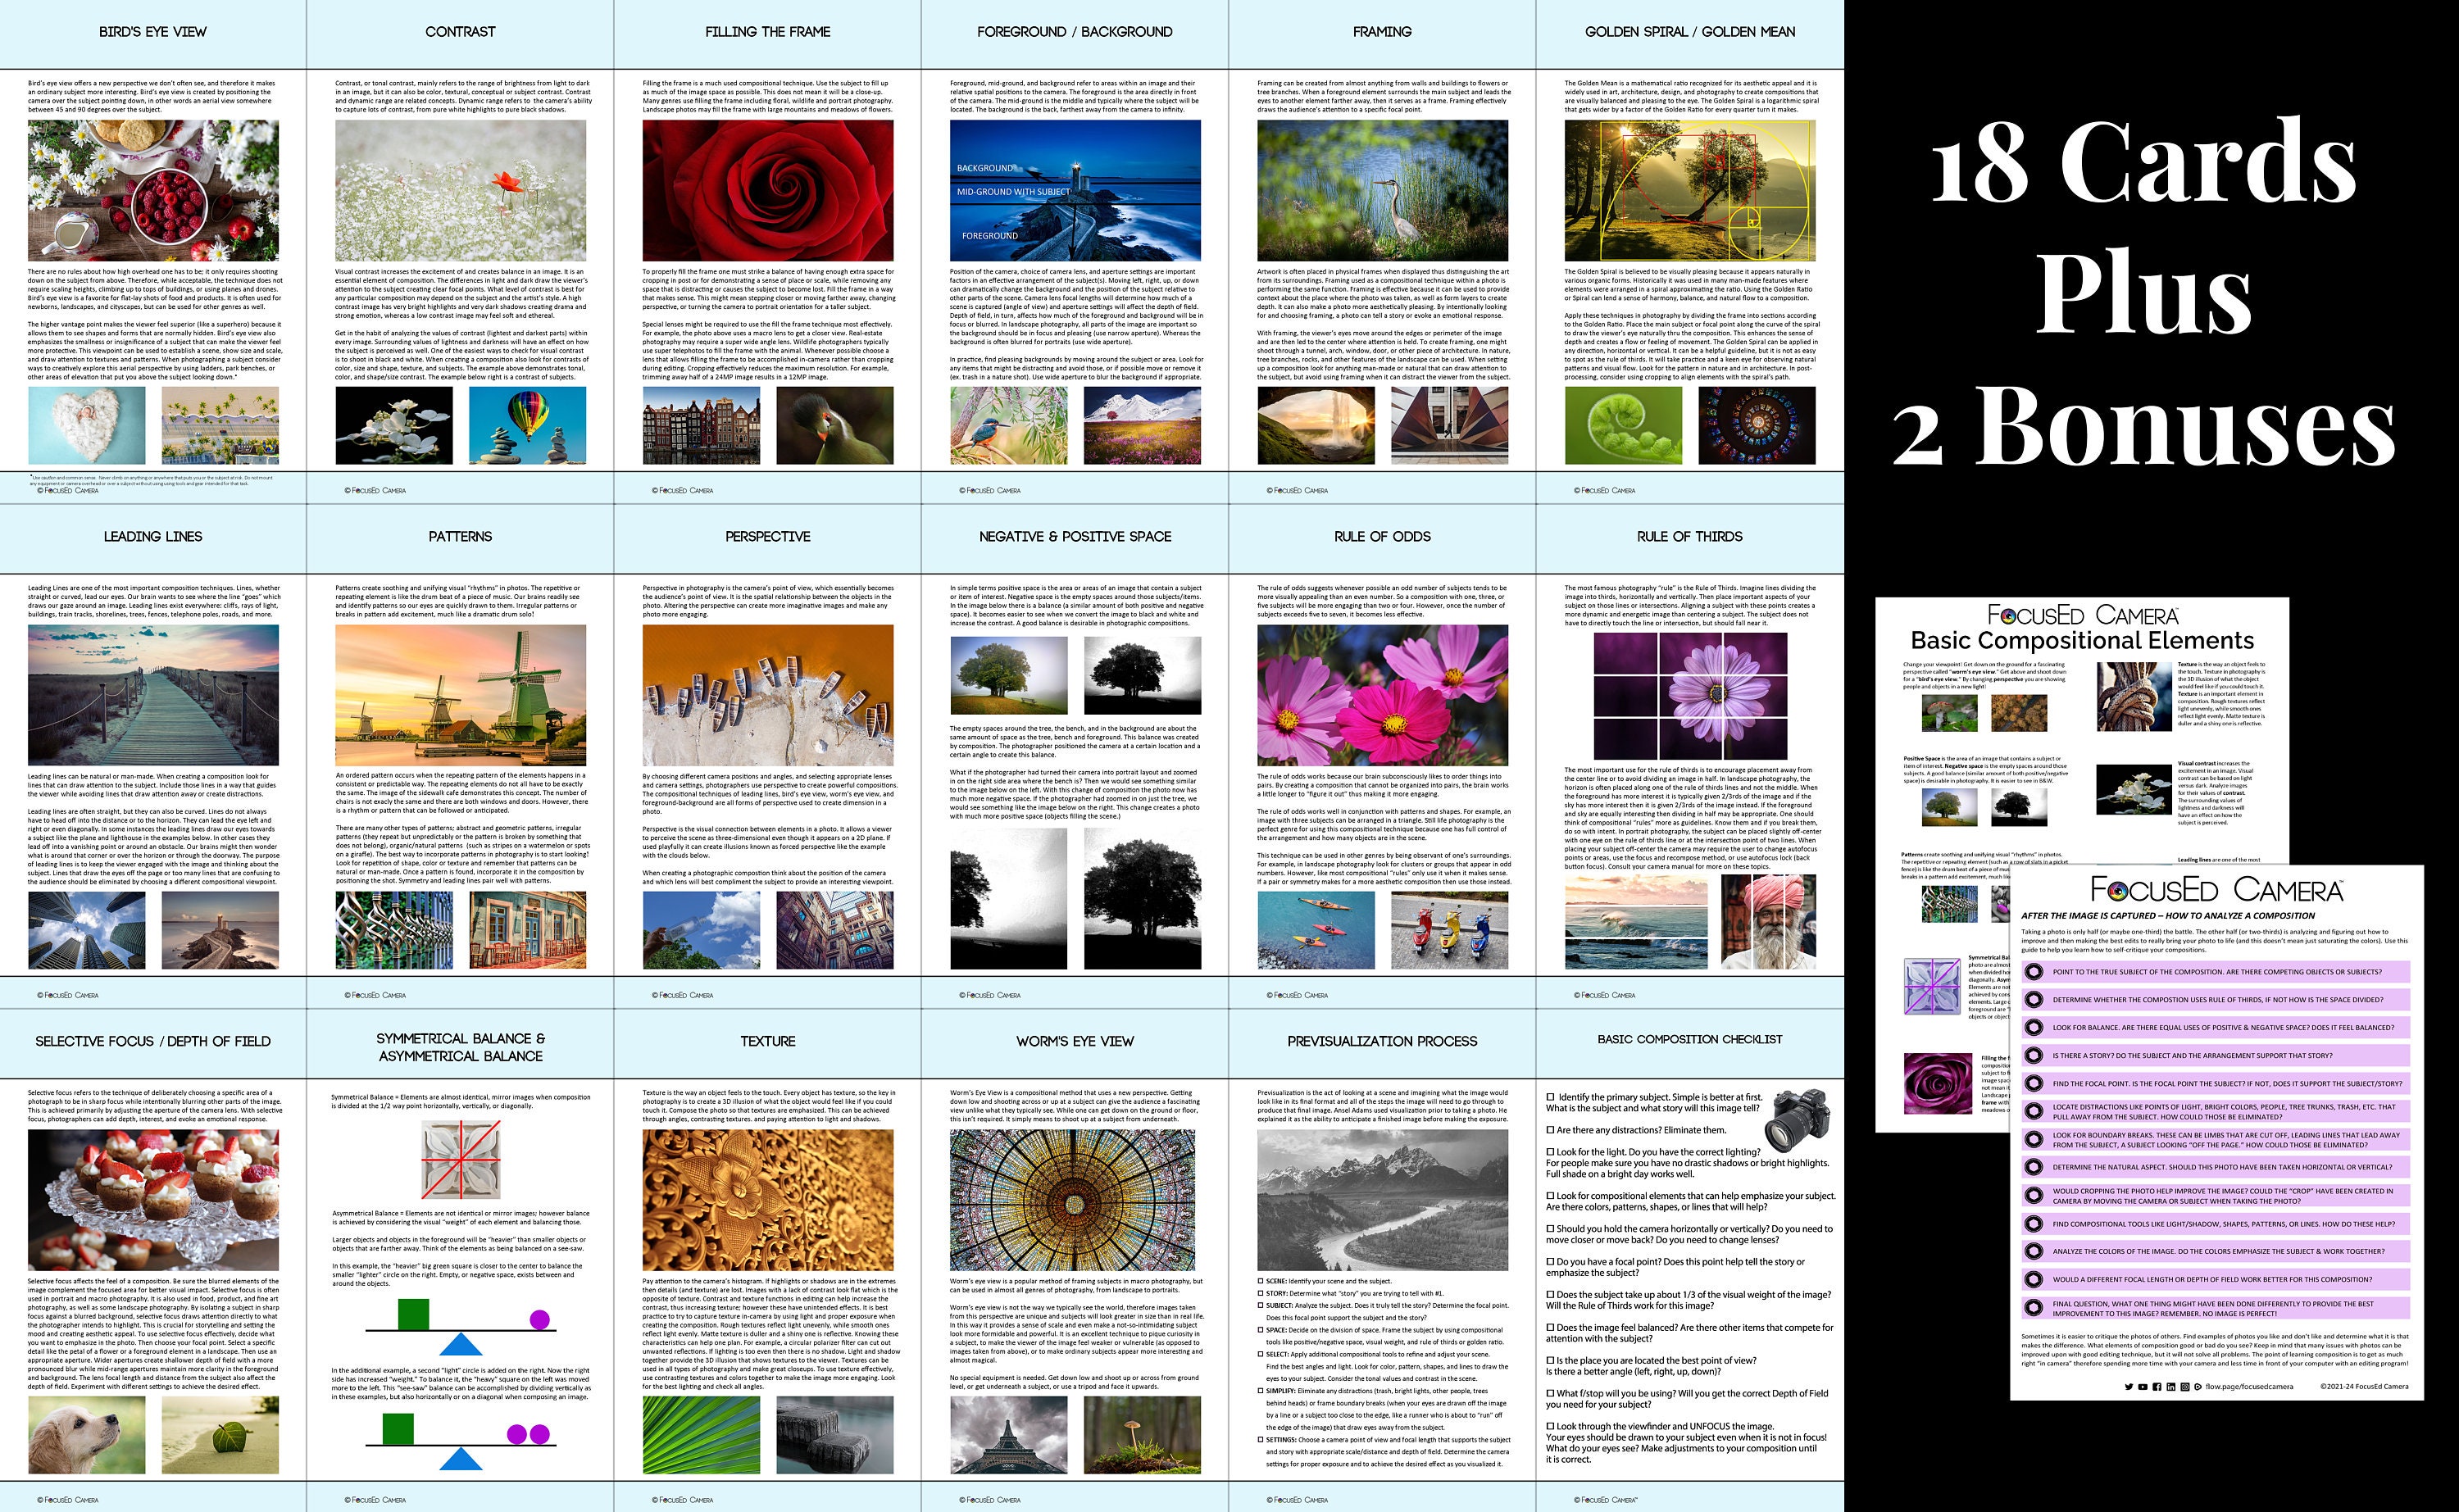Check the 'Identify the primary subject' checkbox
Image resolution: width=2459 pixels, height=1512 pixels.
click(x=1551, y=1098)
